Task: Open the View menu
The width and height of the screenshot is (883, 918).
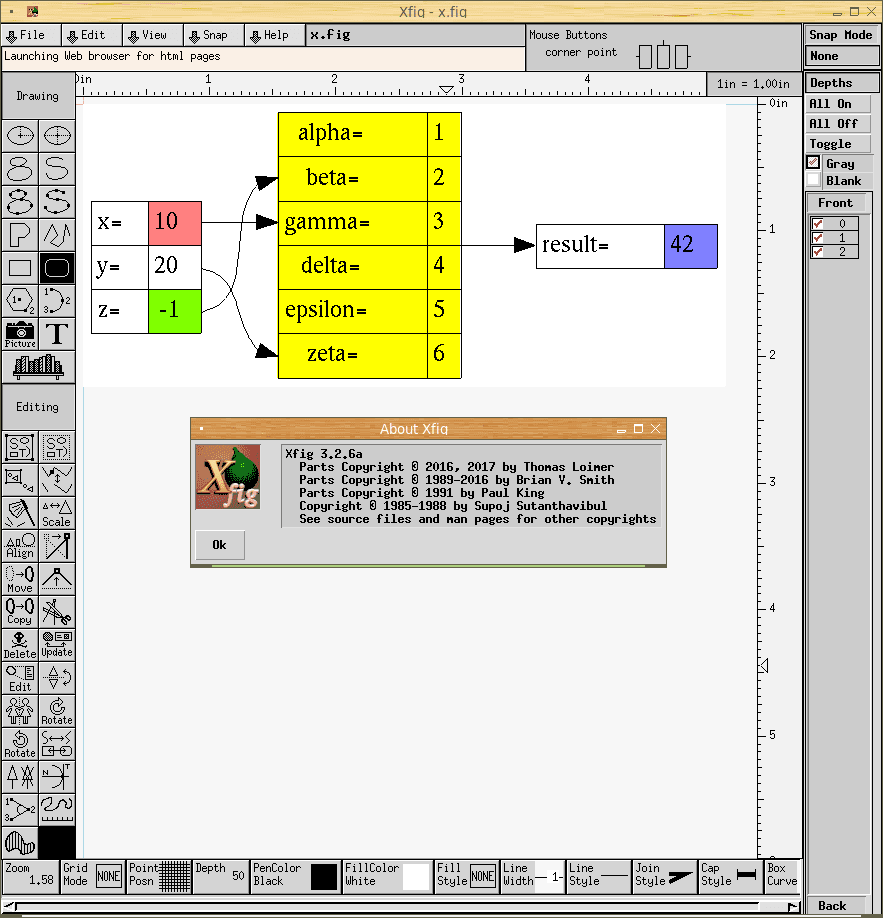Action: click(153, 35)
